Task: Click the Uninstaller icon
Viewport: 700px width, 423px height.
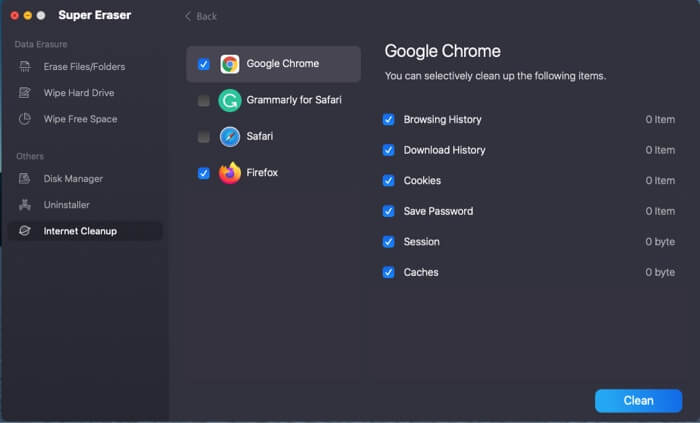Action: [25, 205]
